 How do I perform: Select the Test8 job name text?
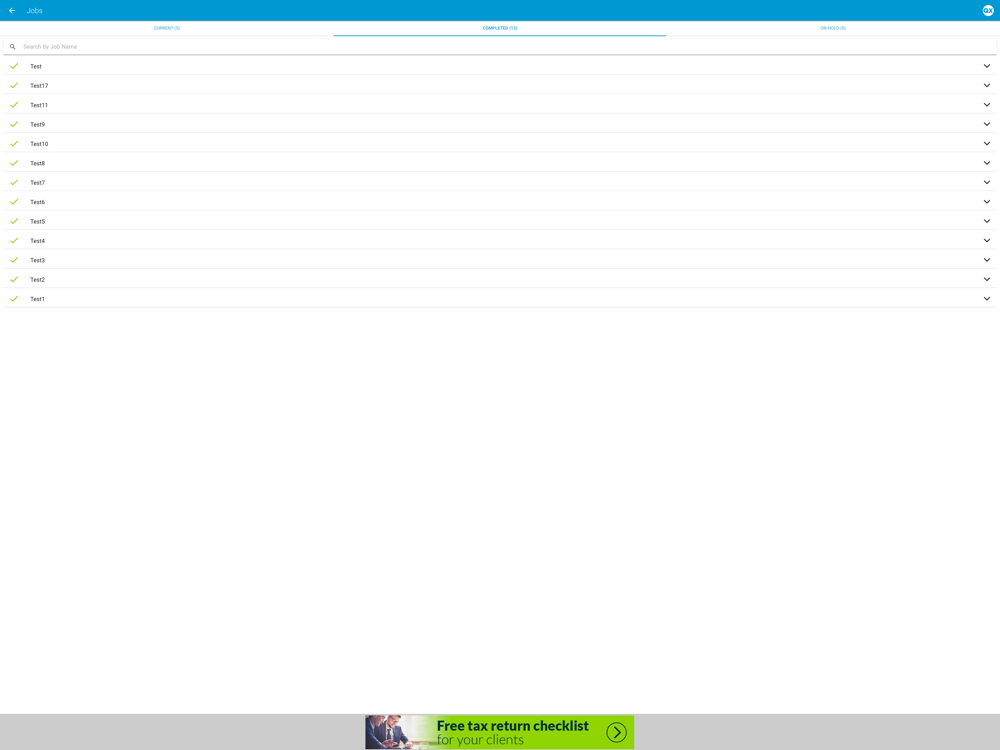click(x=38, y=163)
